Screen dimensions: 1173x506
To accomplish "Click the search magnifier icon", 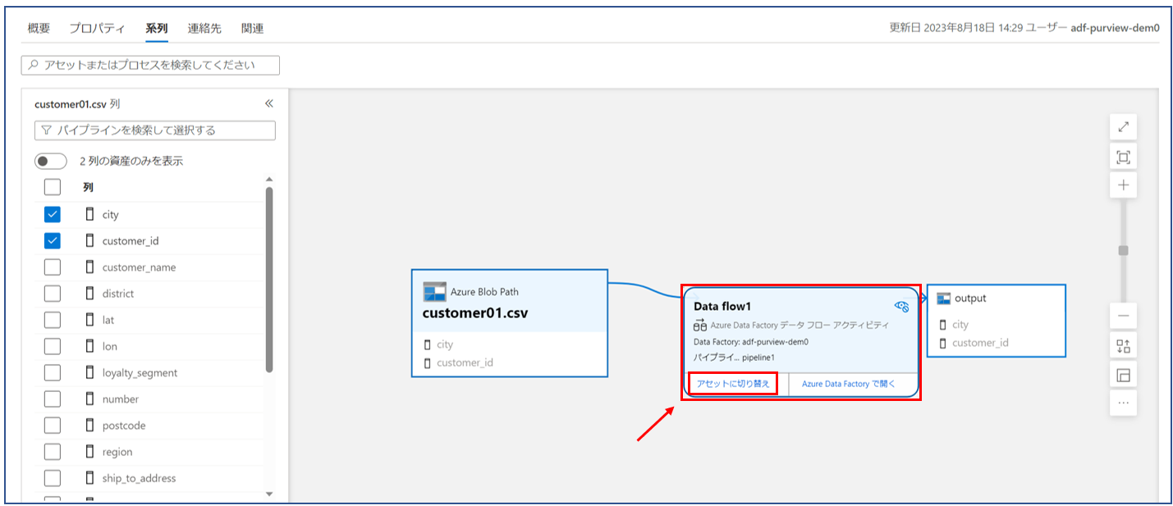I will (x=32, y=65).
